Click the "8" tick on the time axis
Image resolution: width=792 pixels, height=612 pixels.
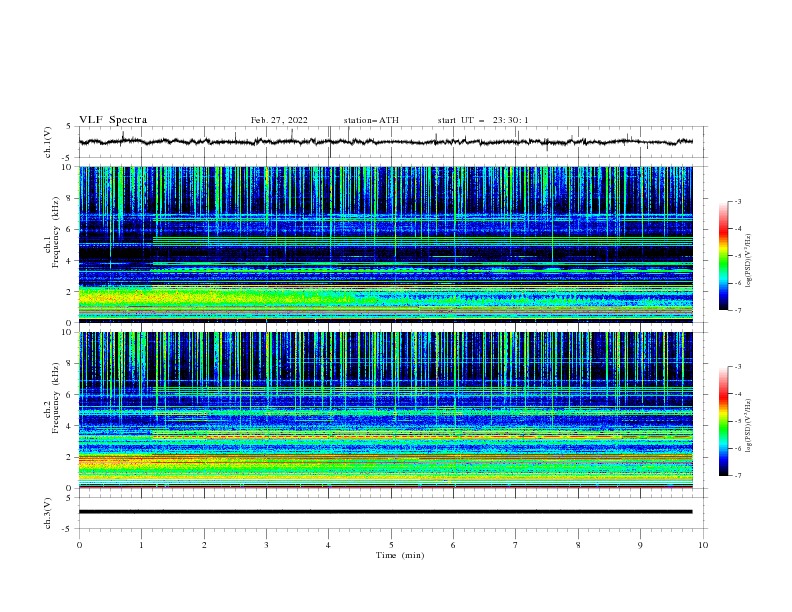pyautogui.click(x=578, y=545)
